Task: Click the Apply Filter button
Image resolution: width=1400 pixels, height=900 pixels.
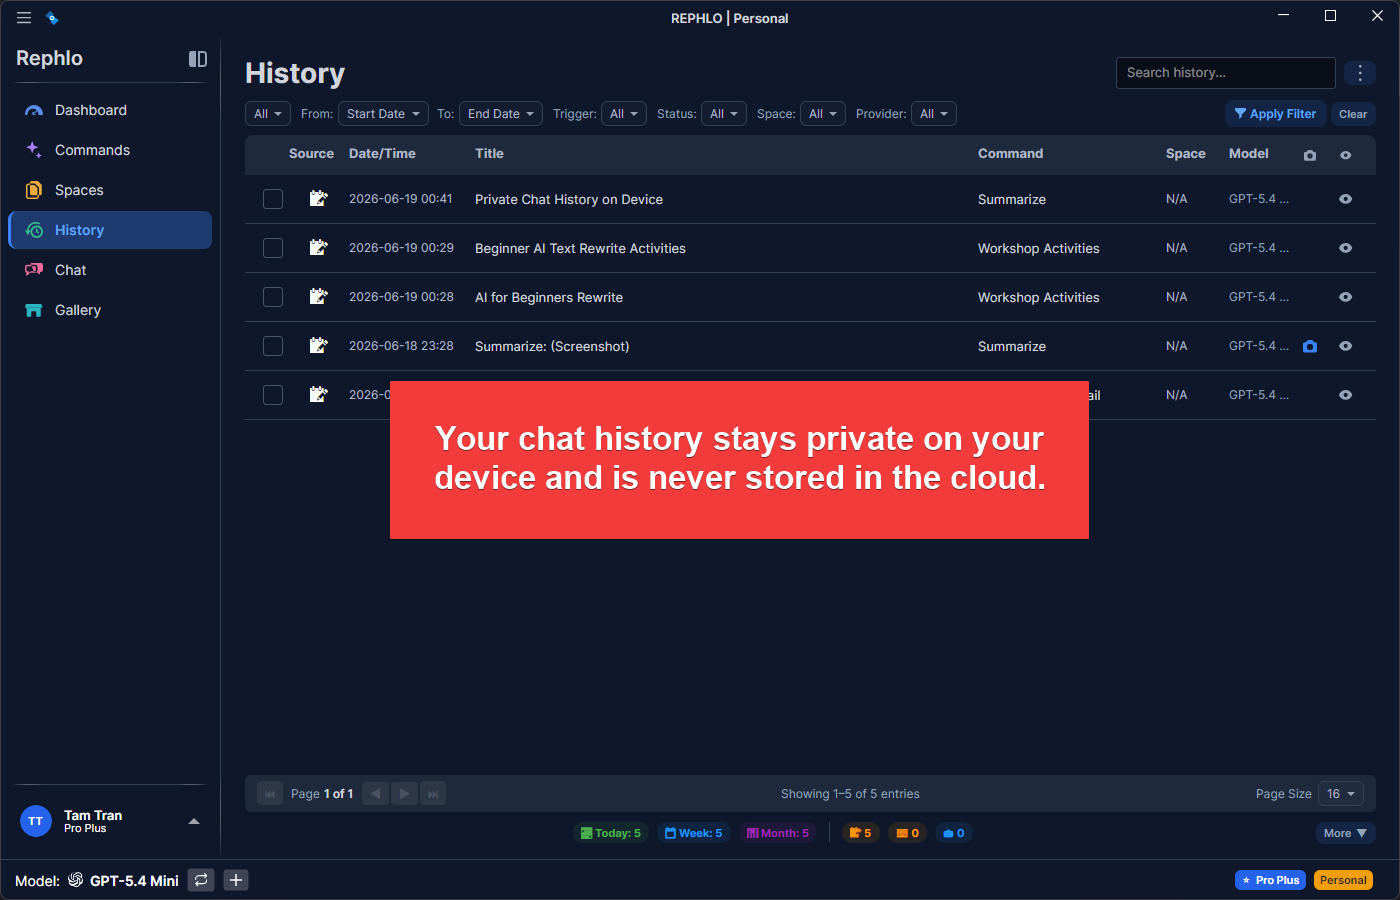Action: tap(1276, 114)
